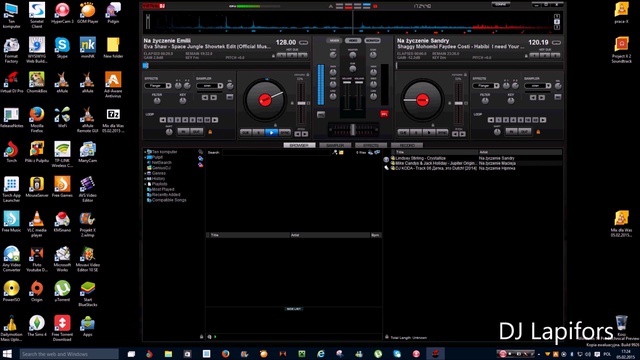Open left deck Effects dropdown (Flanger)
640x360 pixels.
tap(158, 86)
